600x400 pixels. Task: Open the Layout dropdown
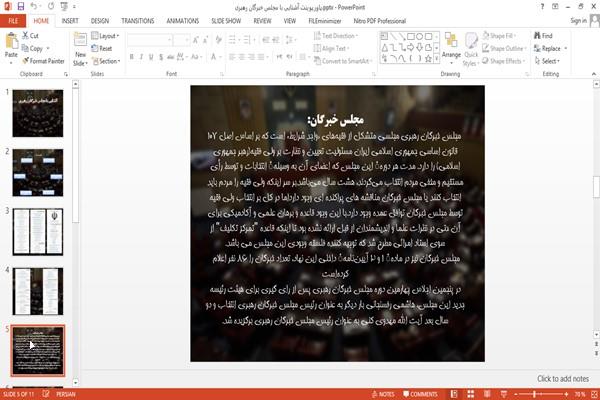pyautogui.click(x=105, y=36)
